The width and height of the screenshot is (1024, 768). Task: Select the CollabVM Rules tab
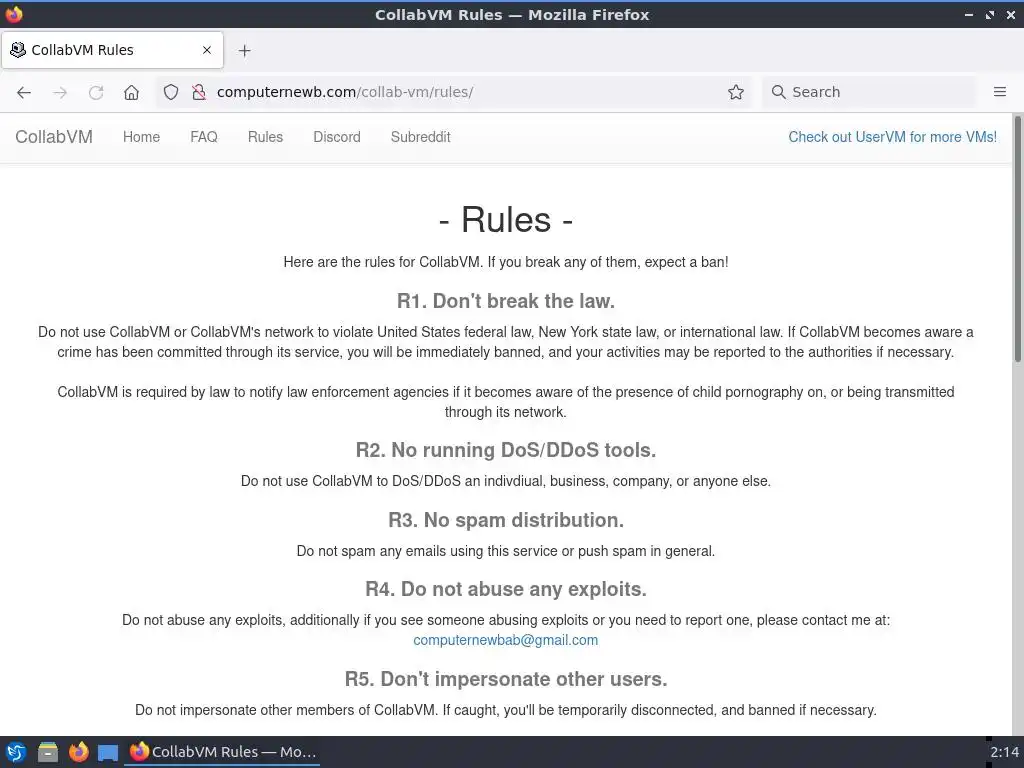(x=112, y=50)
